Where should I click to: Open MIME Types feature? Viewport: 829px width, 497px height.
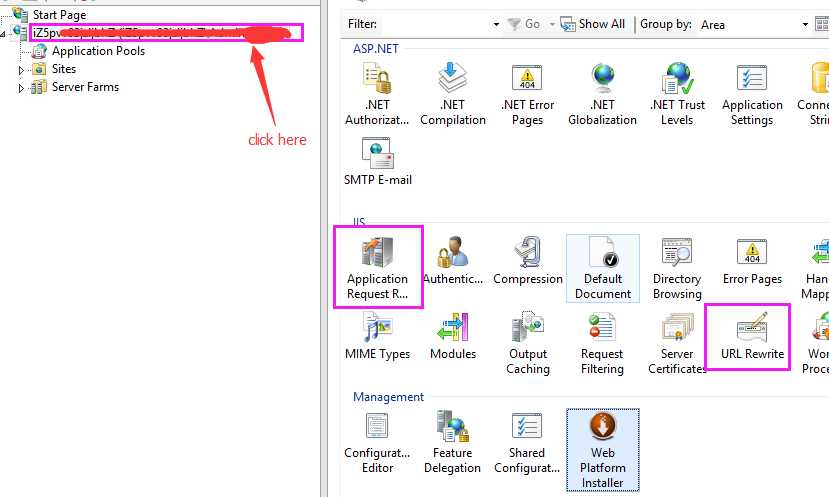point(377,336)
